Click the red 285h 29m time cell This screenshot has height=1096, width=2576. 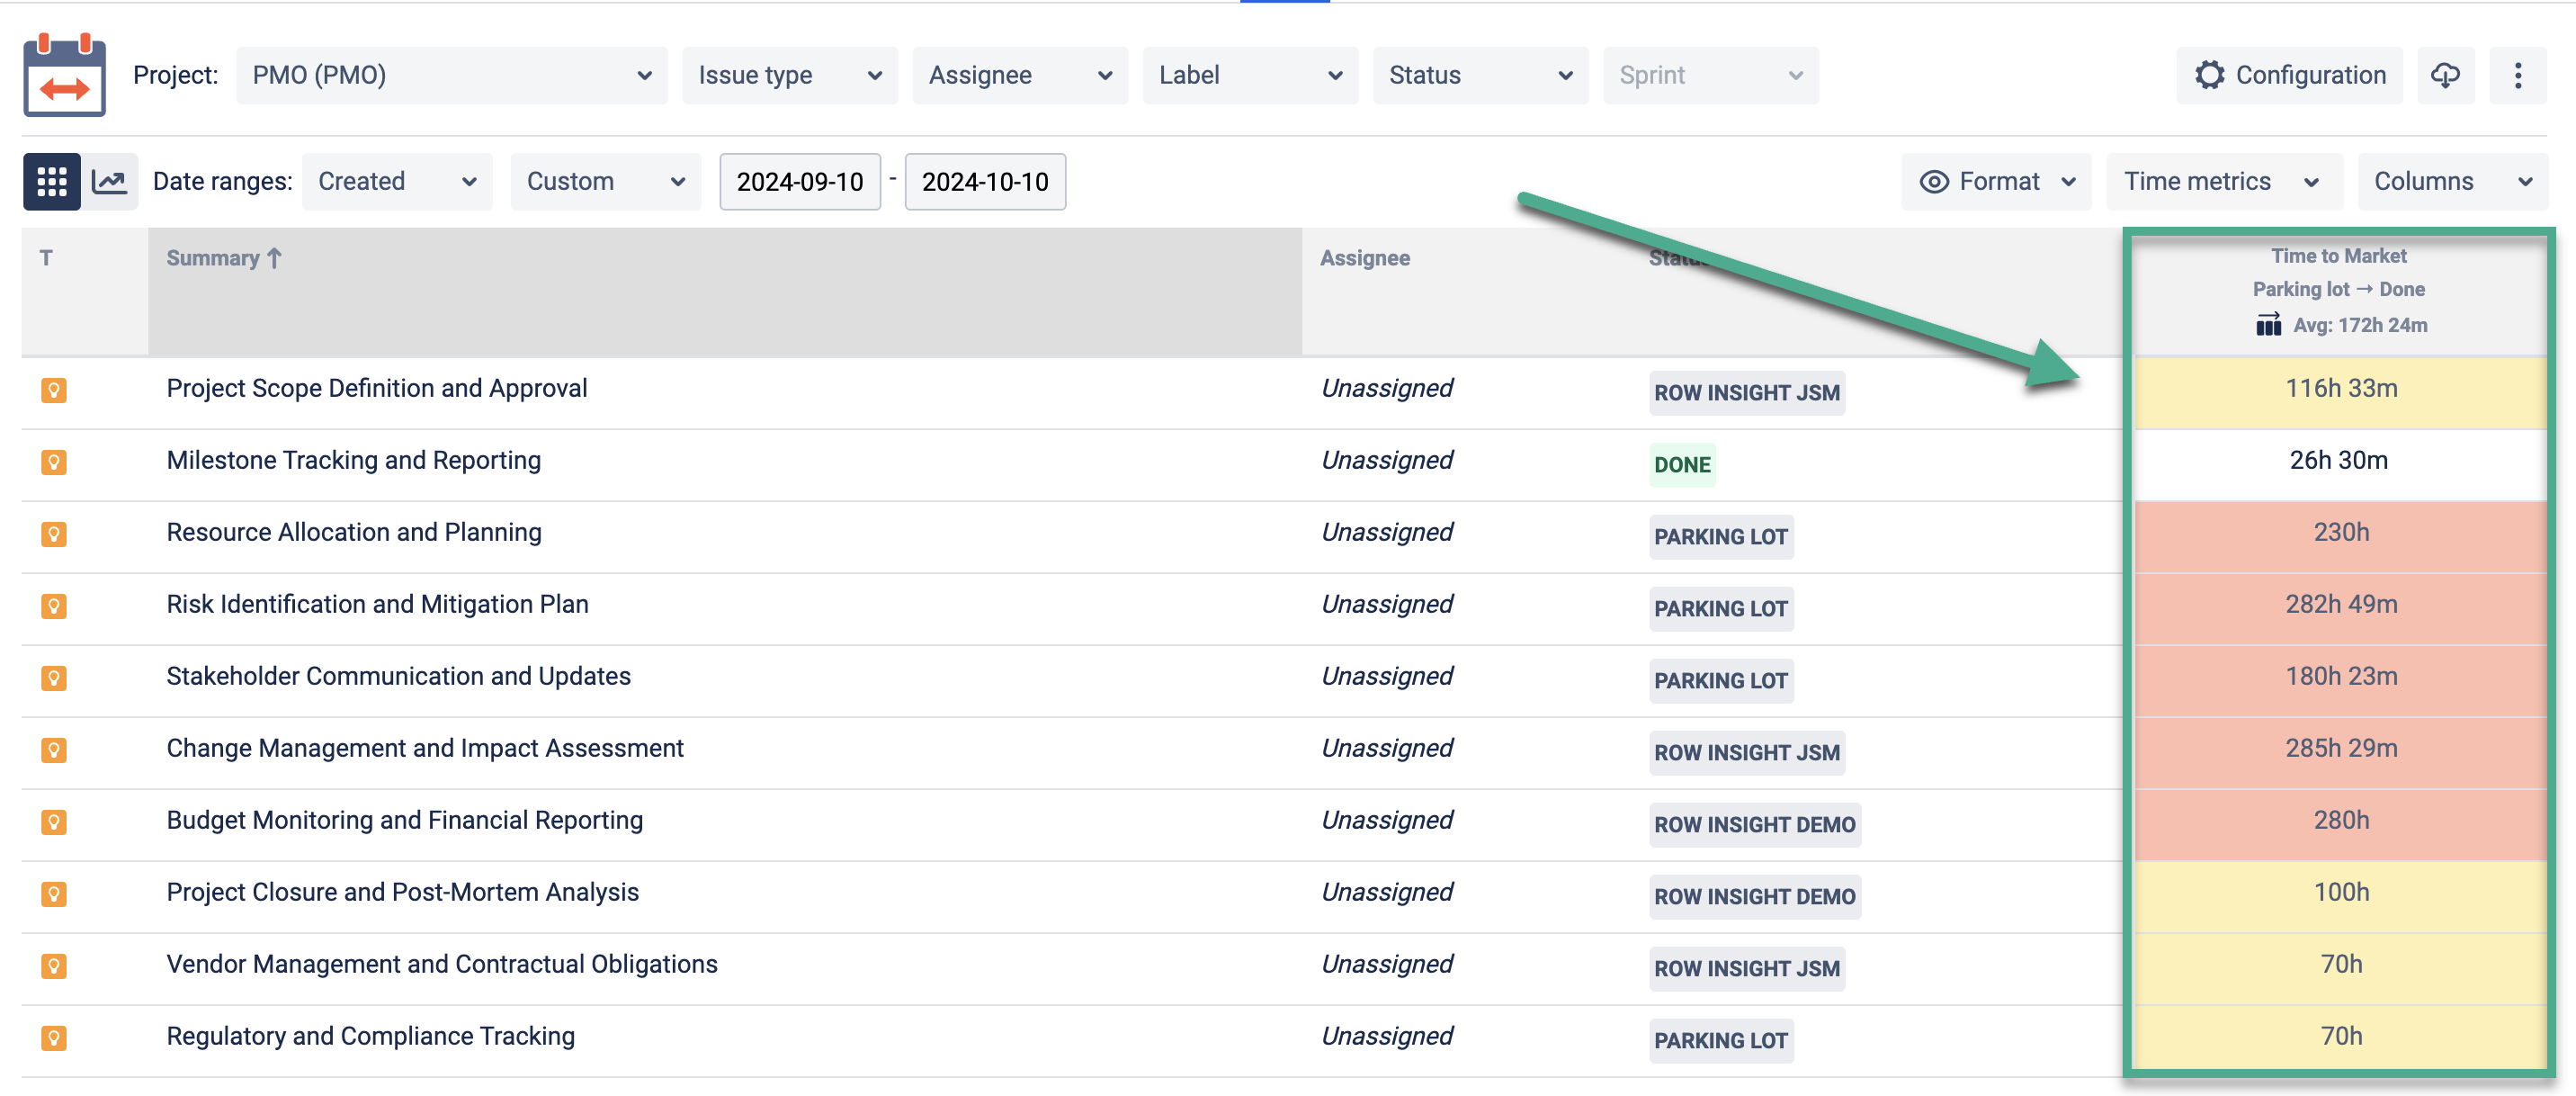[2340, 748]
